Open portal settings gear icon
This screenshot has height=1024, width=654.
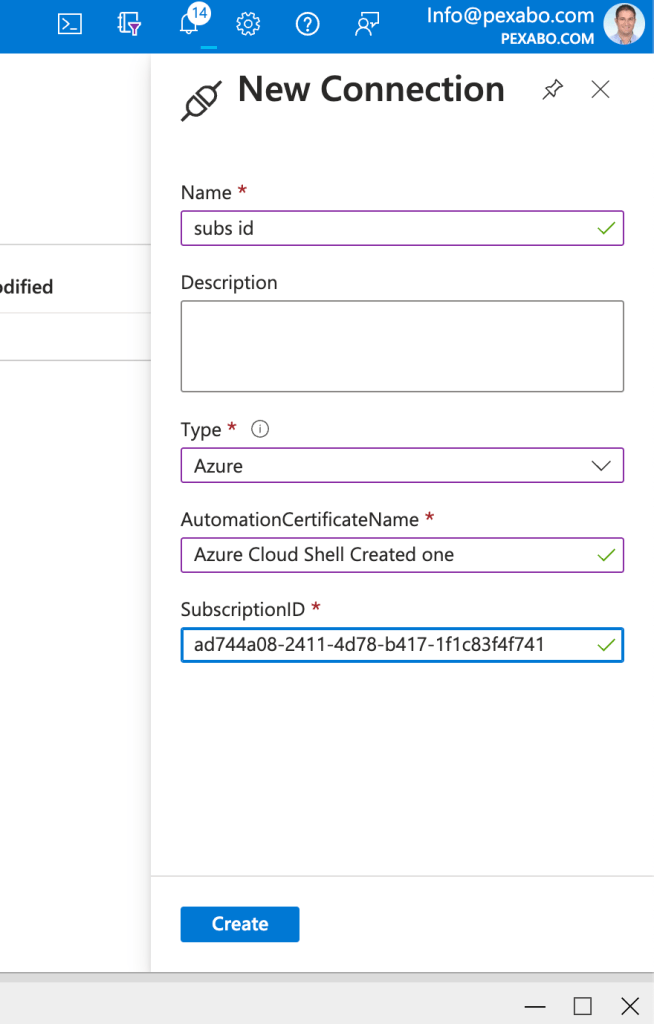pos(248,24)
